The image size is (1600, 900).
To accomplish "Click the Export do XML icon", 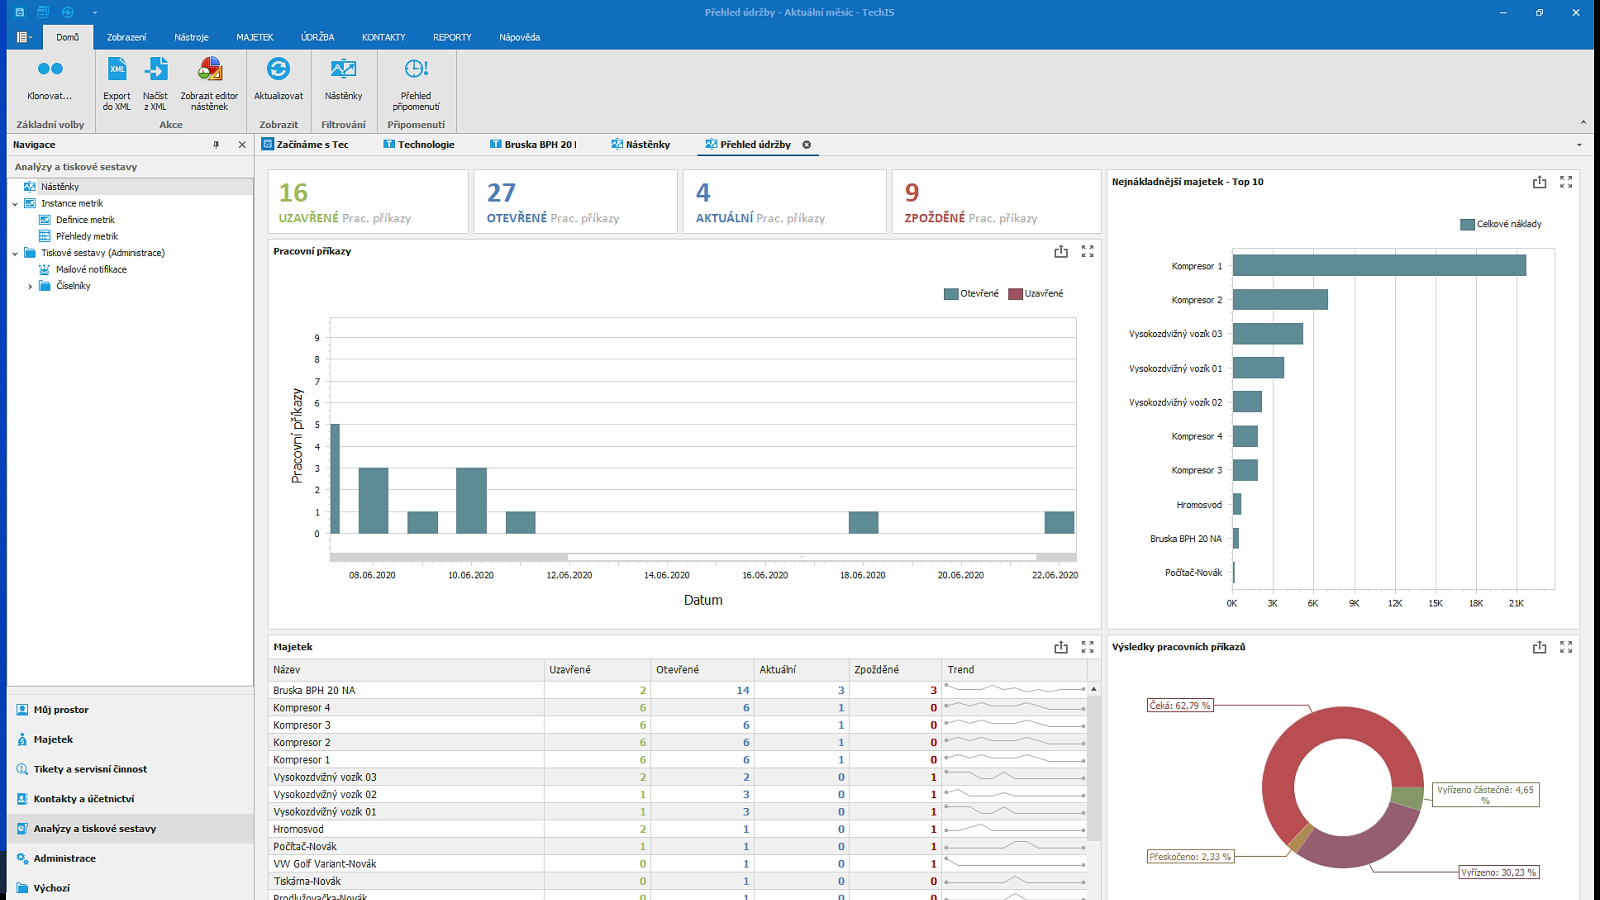I will click(x=117, y=70).
